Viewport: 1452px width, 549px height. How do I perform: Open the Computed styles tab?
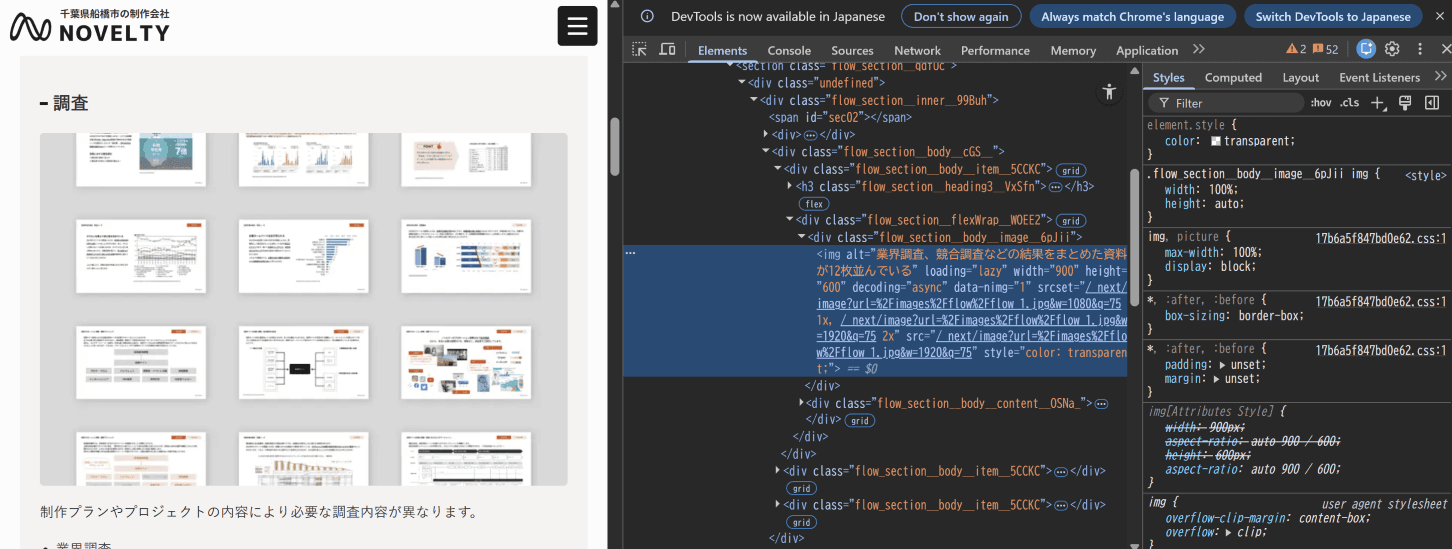tap(1233, 77)
